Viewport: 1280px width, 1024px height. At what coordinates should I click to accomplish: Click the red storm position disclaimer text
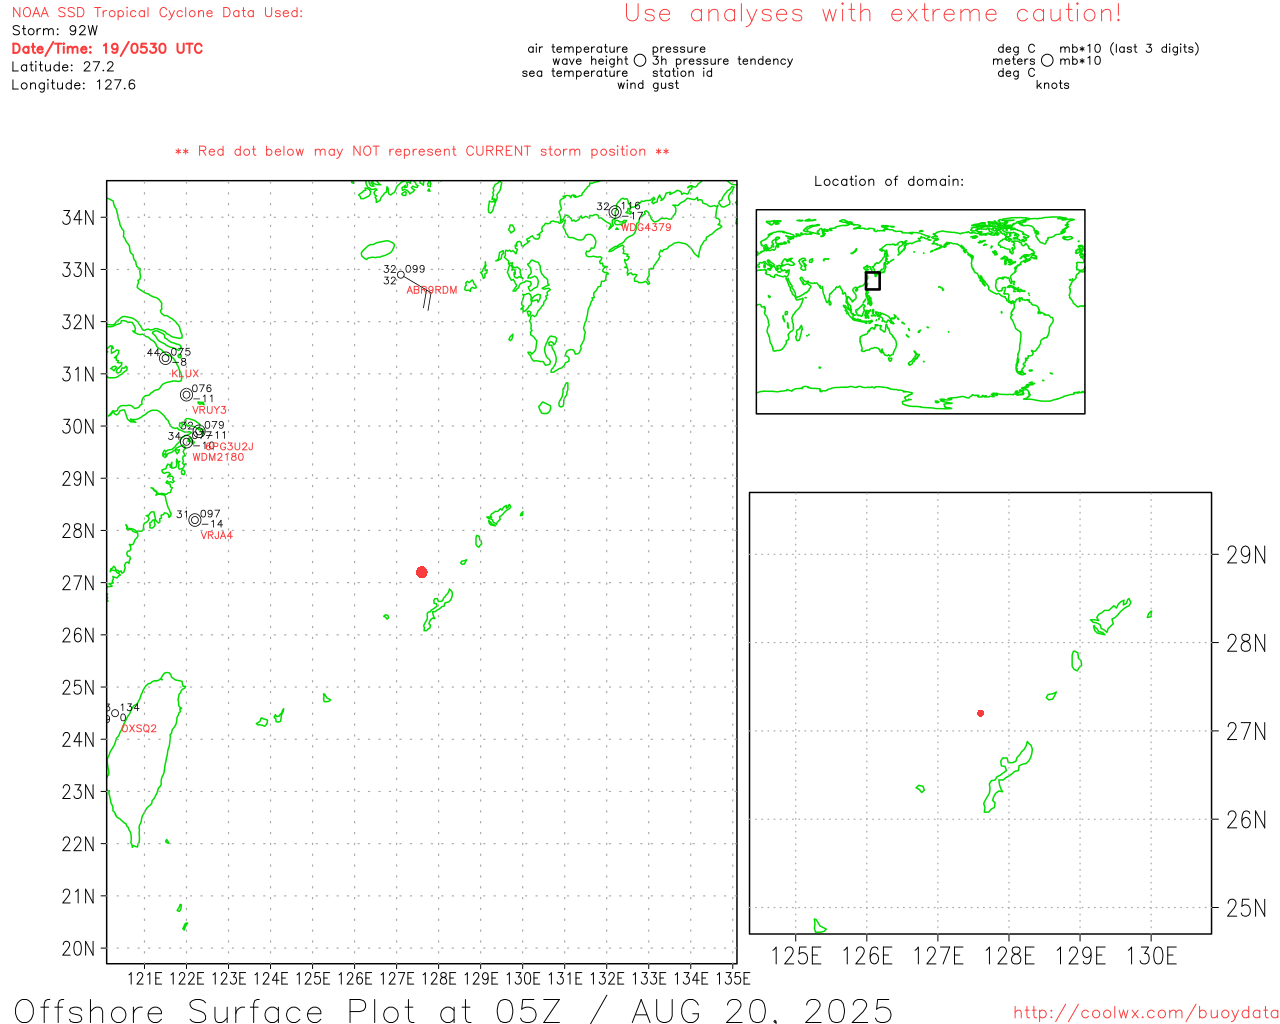[x=422, y=151]
